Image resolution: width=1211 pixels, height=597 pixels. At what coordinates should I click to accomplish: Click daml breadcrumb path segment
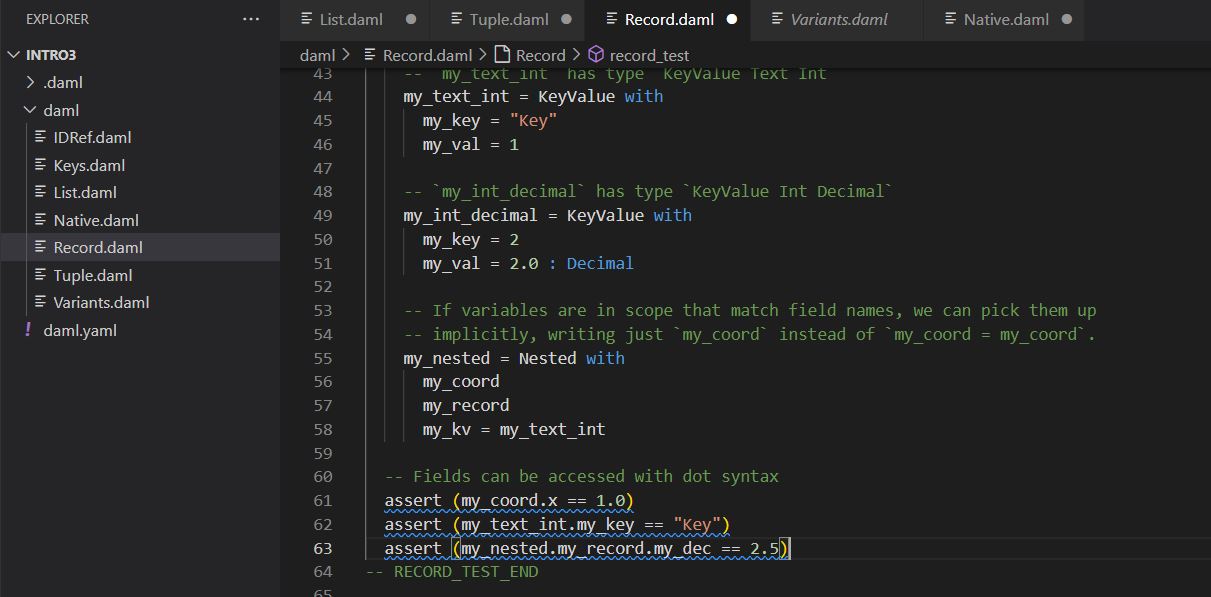[317, 55]
